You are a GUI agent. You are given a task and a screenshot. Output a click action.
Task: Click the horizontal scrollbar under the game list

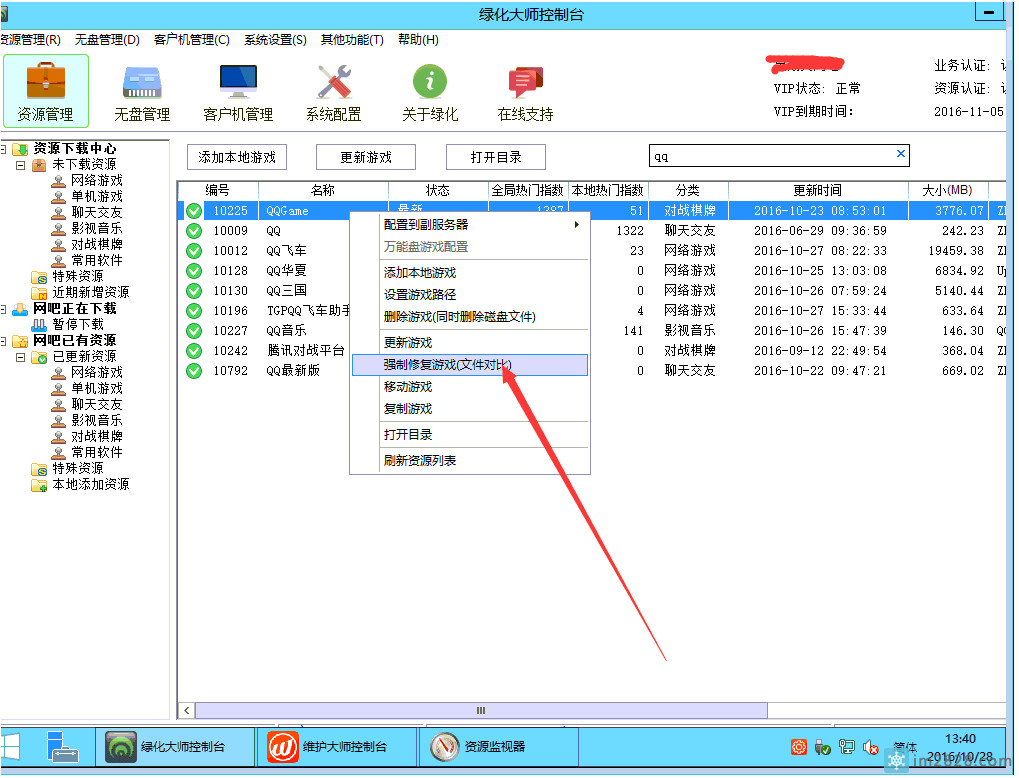[480, 710]
